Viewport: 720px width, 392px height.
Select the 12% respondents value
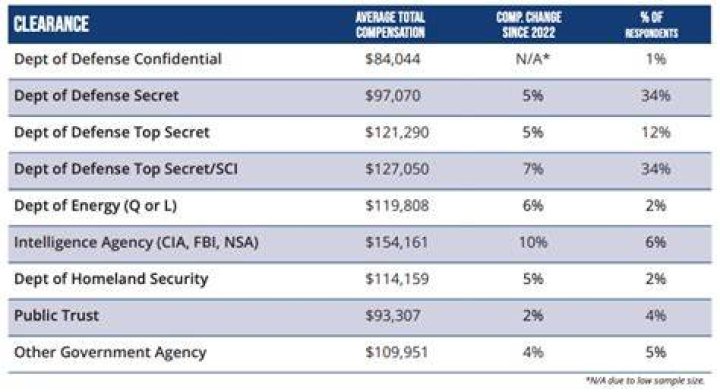[656, 132]
